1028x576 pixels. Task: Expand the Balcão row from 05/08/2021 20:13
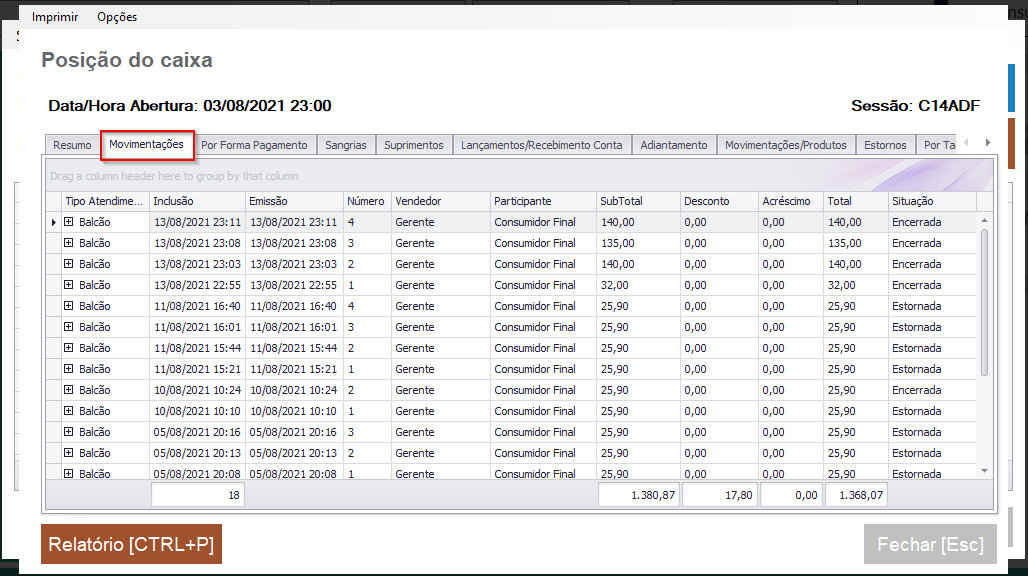(x=69, y=453)
